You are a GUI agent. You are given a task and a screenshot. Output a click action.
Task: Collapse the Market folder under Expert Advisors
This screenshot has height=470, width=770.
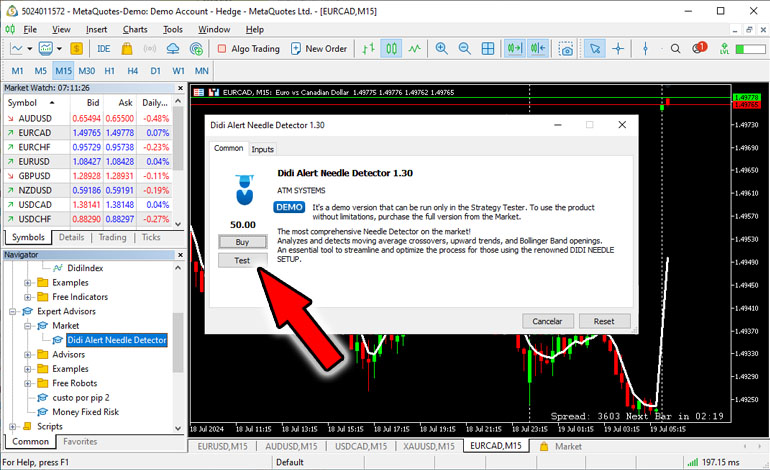click(x=28, y=326)
